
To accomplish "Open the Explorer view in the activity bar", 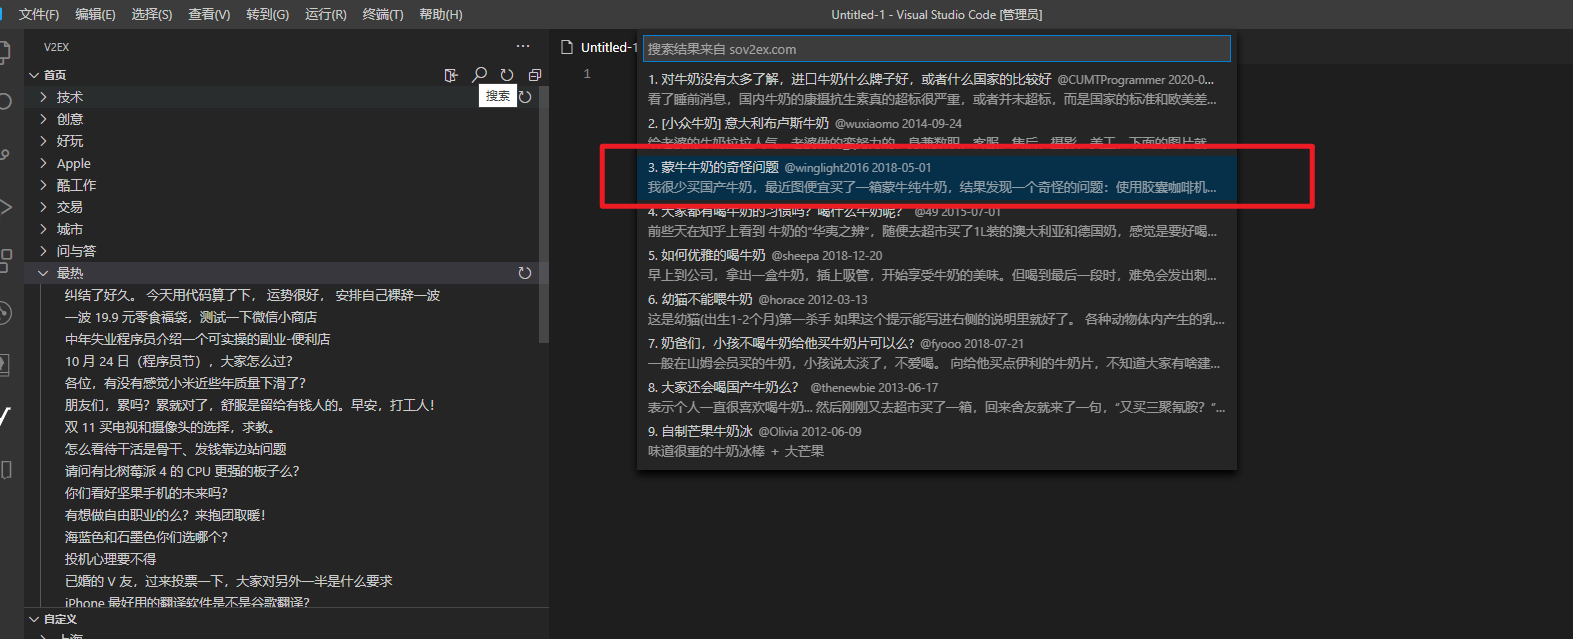I will 5,52.
